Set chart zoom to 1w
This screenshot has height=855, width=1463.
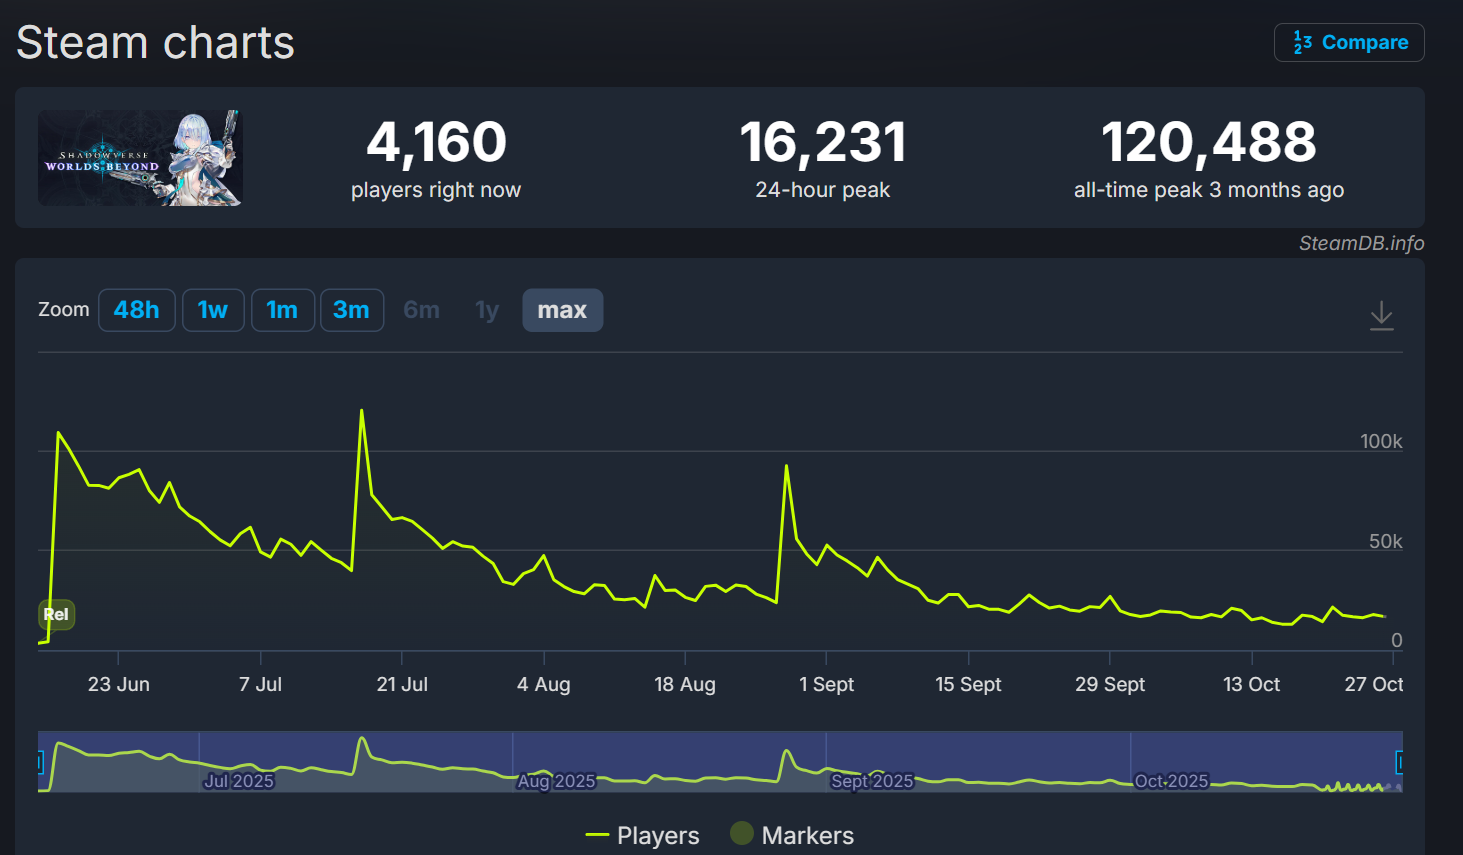coord(213,310)
